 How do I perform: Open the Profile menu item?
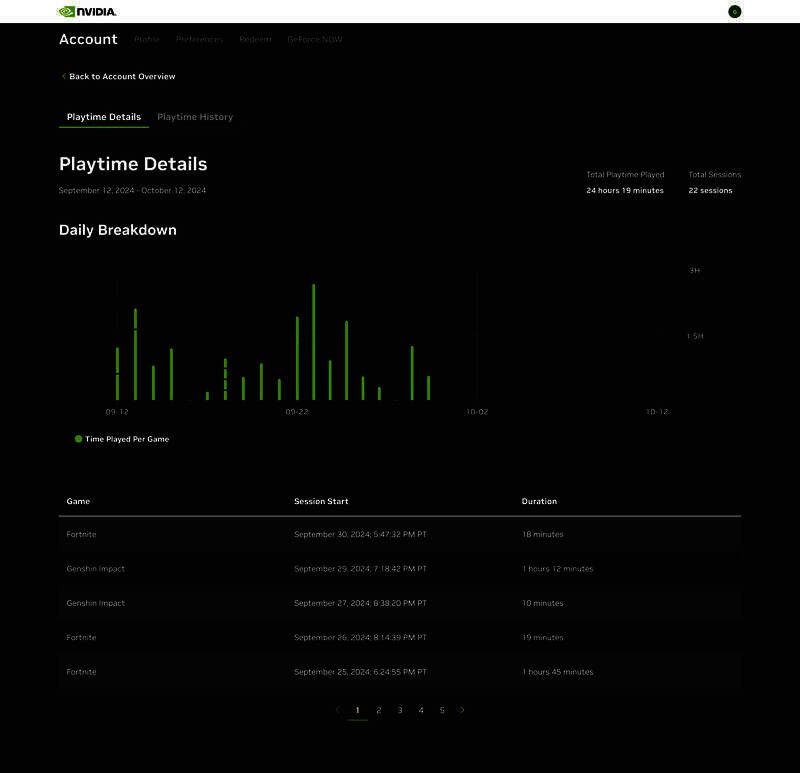click(146, 39)
